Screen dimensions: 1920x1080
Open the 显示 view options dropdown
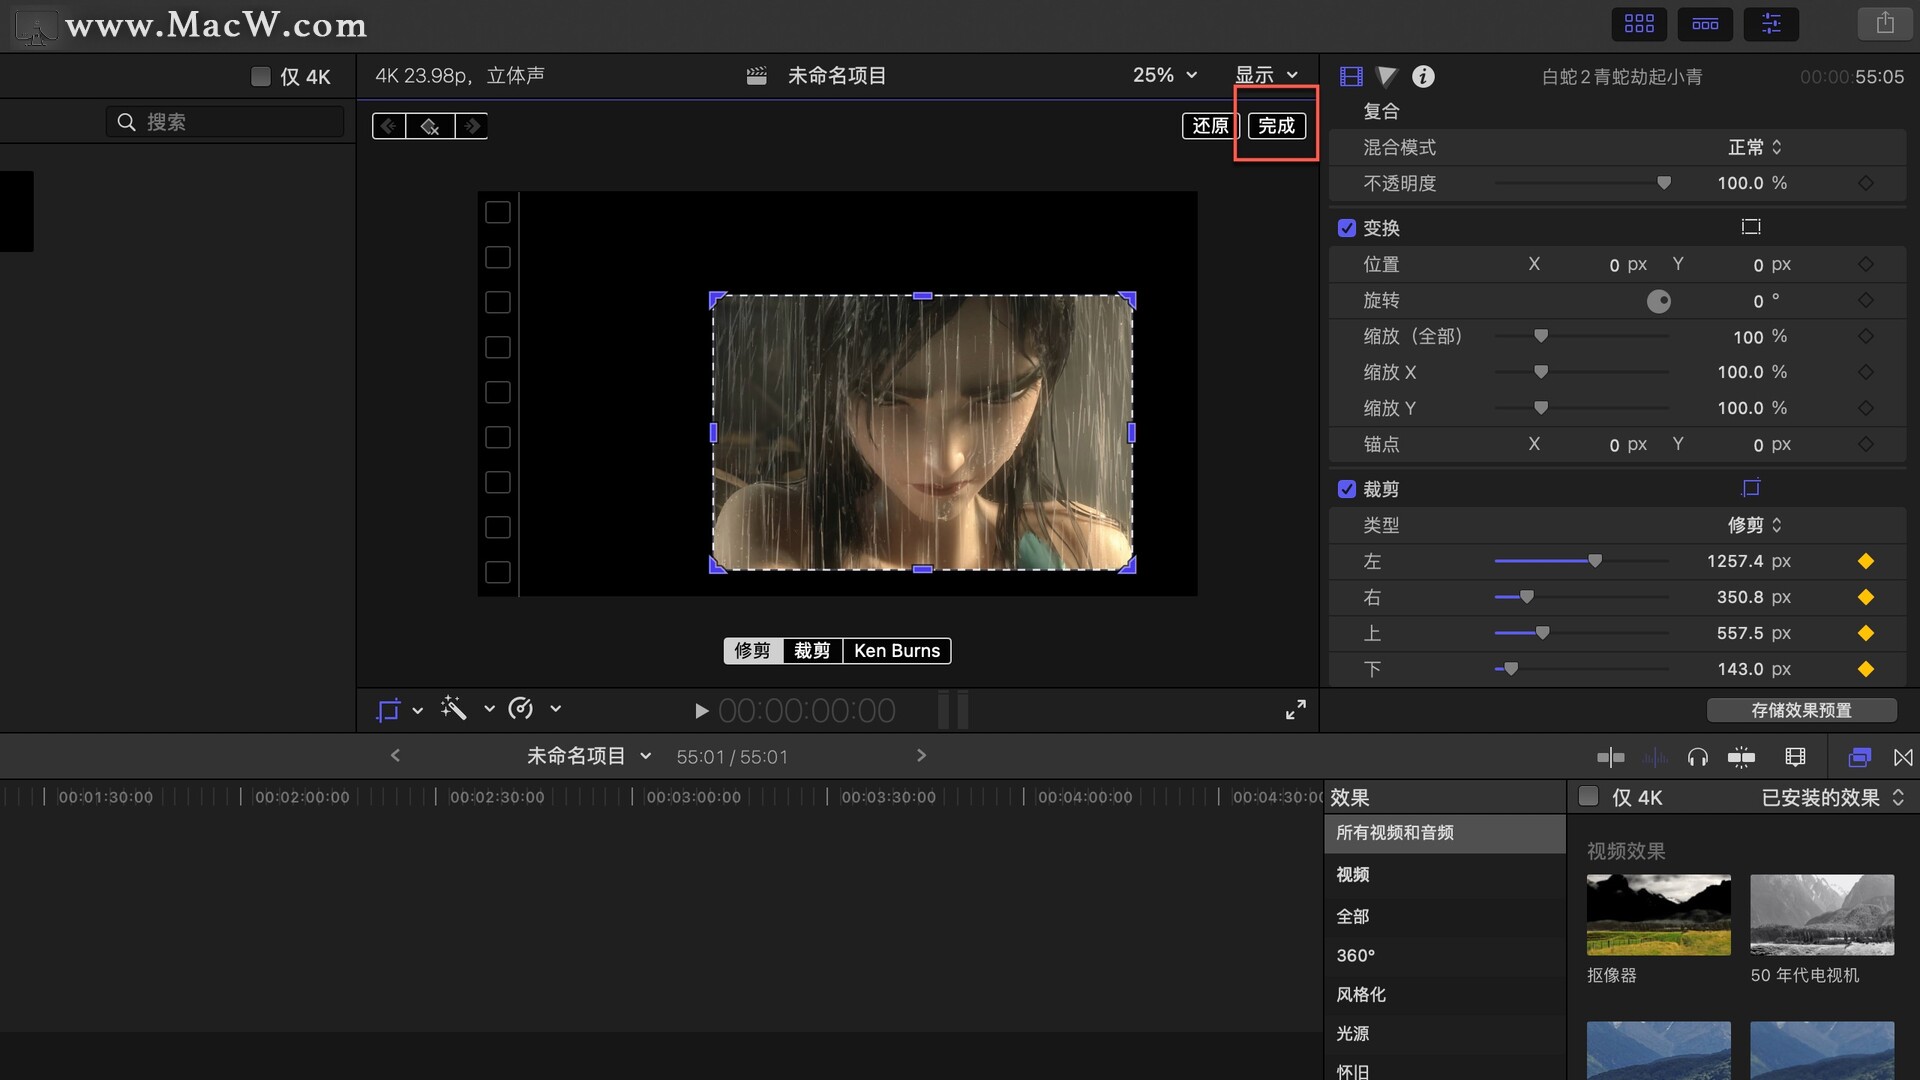[x=1266, y=75]
